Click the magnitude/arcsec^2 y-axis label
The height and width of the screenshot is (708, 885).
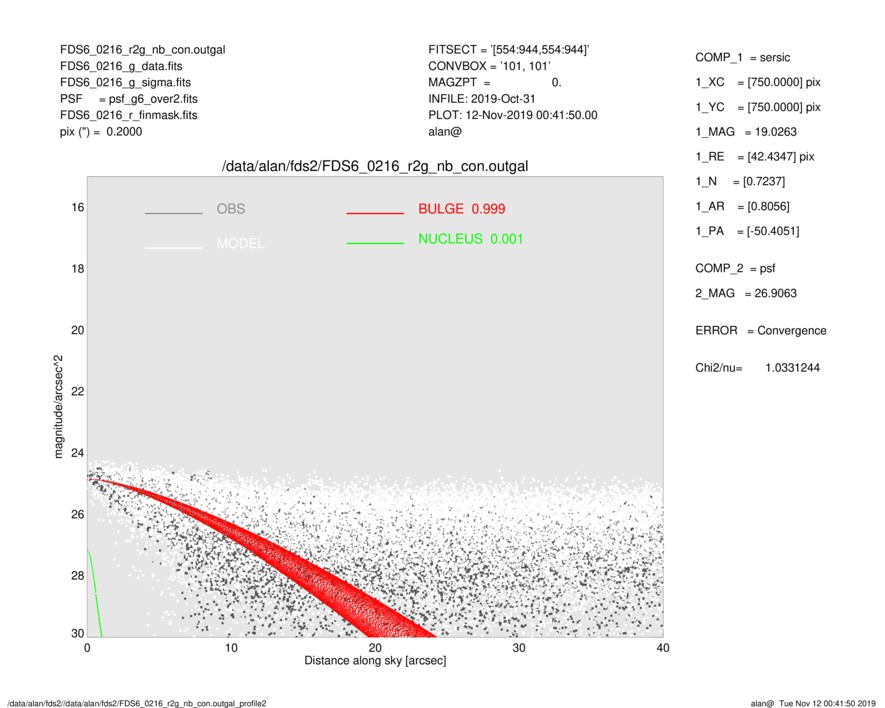click(x=59, y=407)
